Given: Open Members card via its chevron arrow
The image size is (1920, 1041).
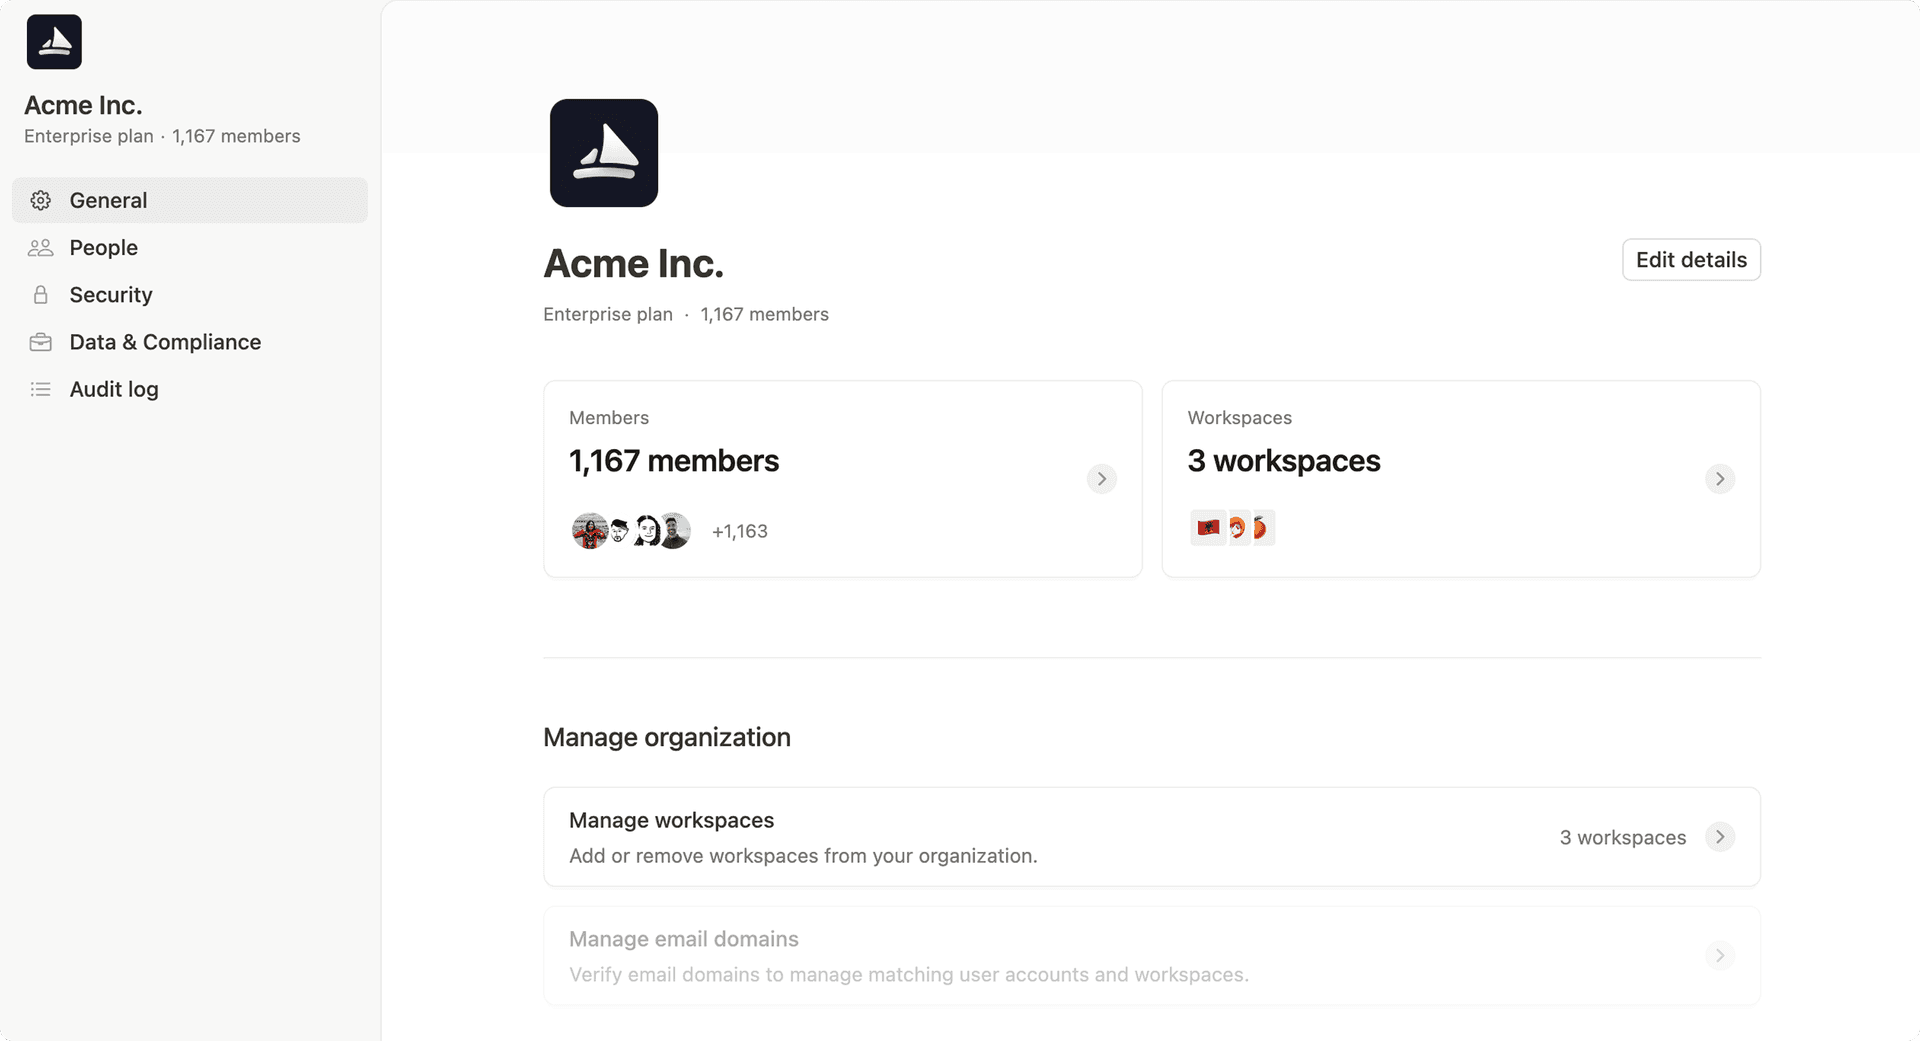Looking at the screenshot, I should coord(1101,479).
